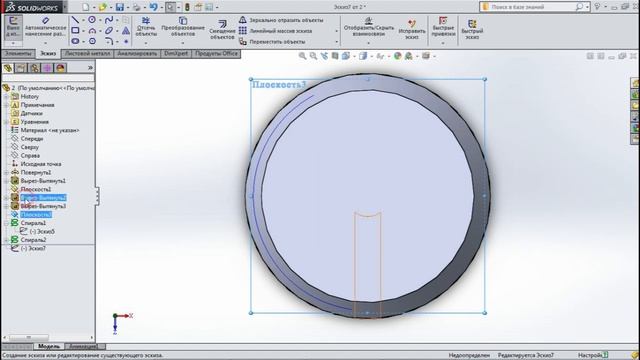This screenshot has width=640, height=360.
Task: Select the Ellipse sketch tool
Action: pyautogui.click(x=109, y=30)
